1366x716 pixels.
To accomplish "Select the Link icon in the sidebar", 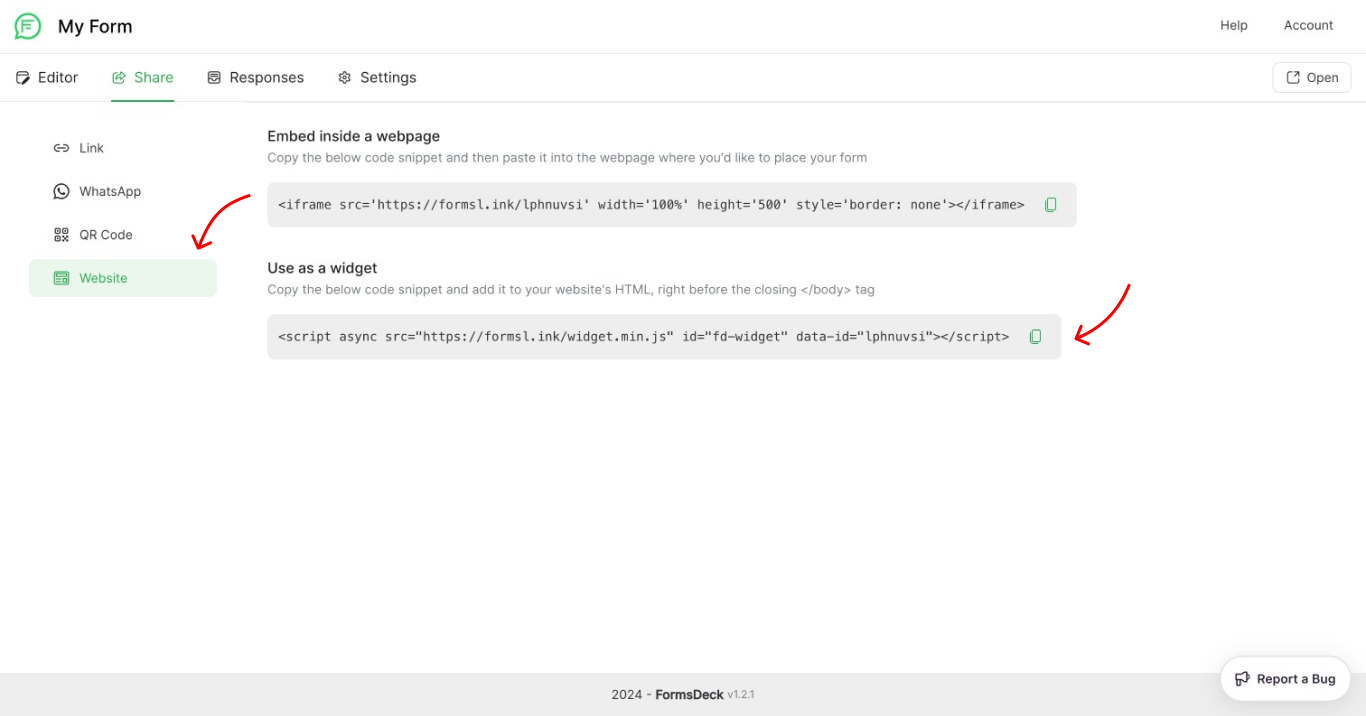I will coord(61,147).
